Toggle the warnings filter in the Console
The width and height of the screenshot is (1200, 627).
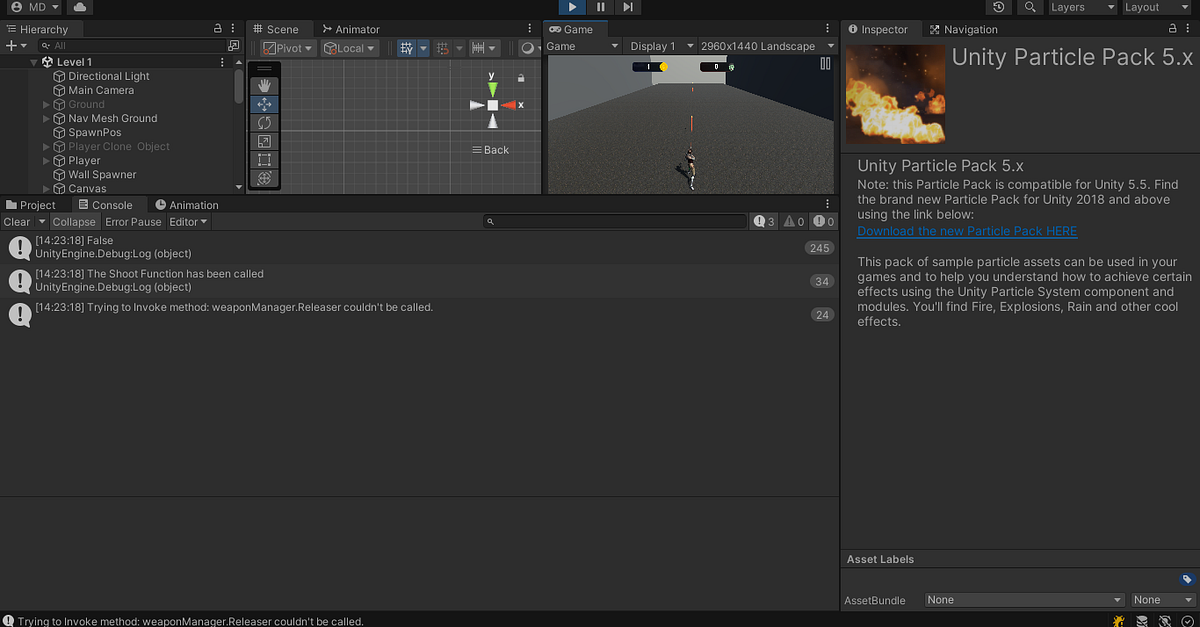[792, 221]
